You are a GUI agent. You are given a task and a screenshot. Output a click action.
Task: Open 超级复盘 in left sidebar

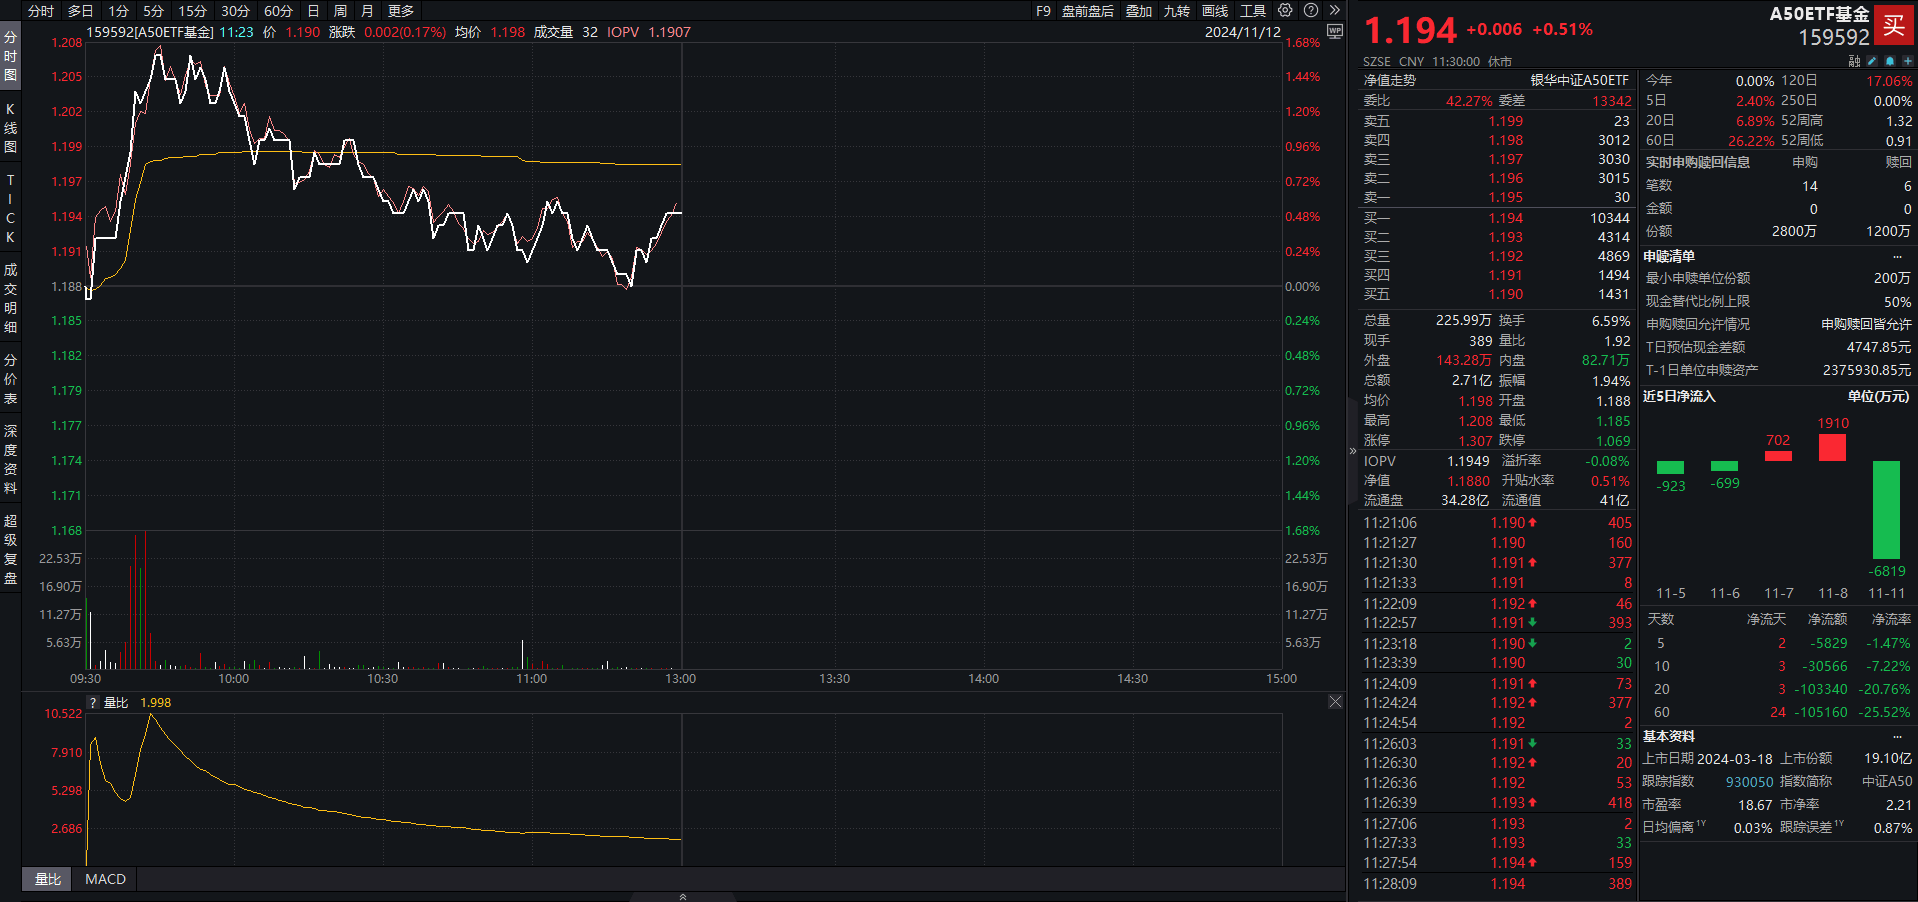tap(10, 549)
